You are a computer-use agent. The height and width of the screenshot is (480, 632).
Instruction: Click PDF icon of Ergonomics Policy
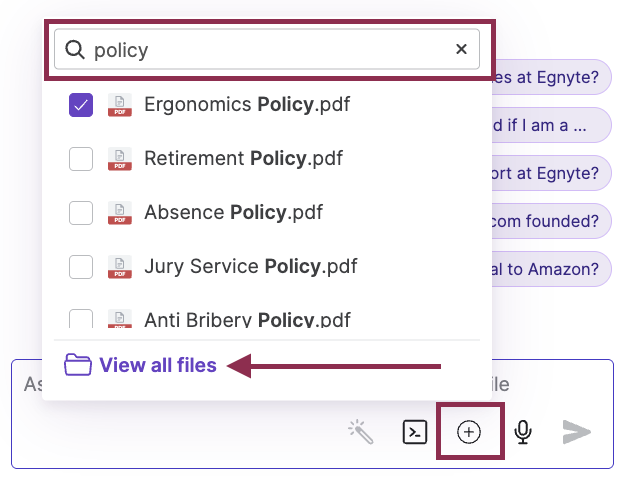[x=120, y=105]
